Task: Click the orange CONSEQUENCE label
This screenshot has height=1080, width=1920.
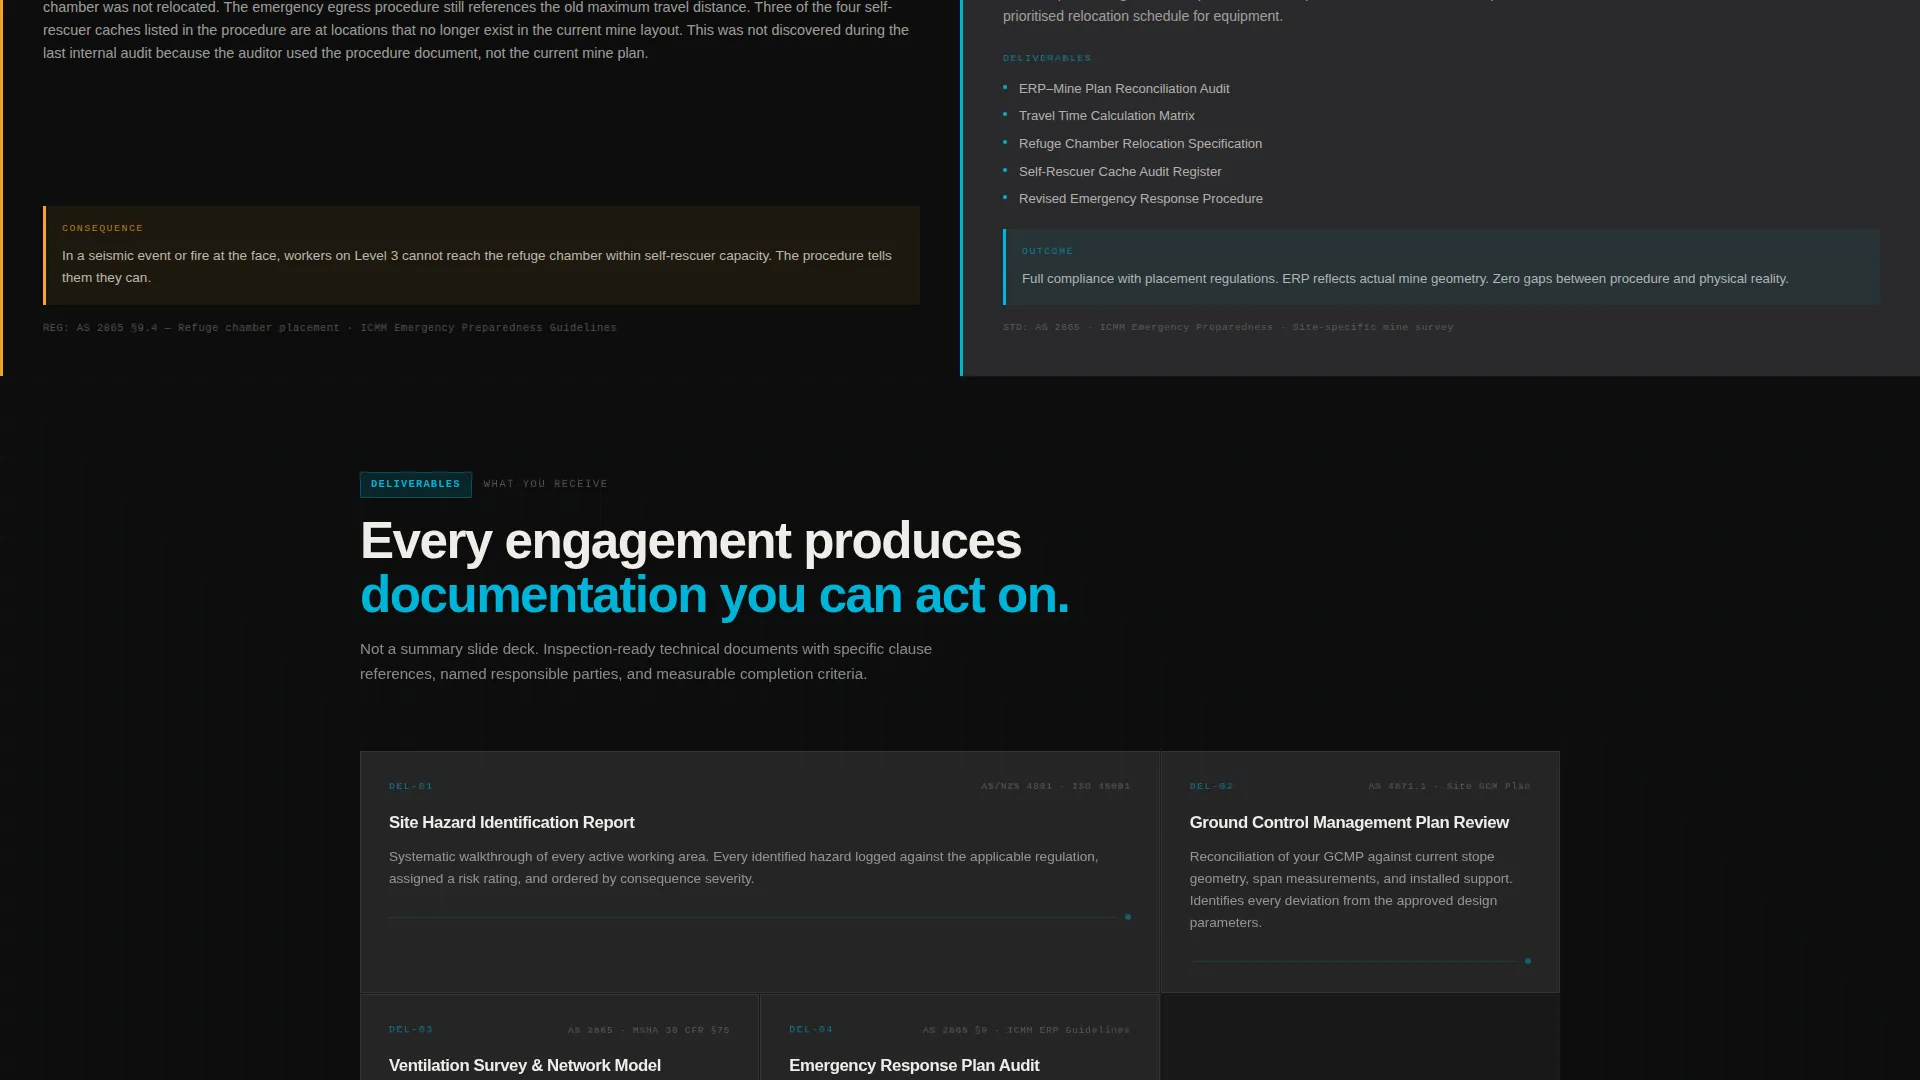Action: click(x=102, y=228)
